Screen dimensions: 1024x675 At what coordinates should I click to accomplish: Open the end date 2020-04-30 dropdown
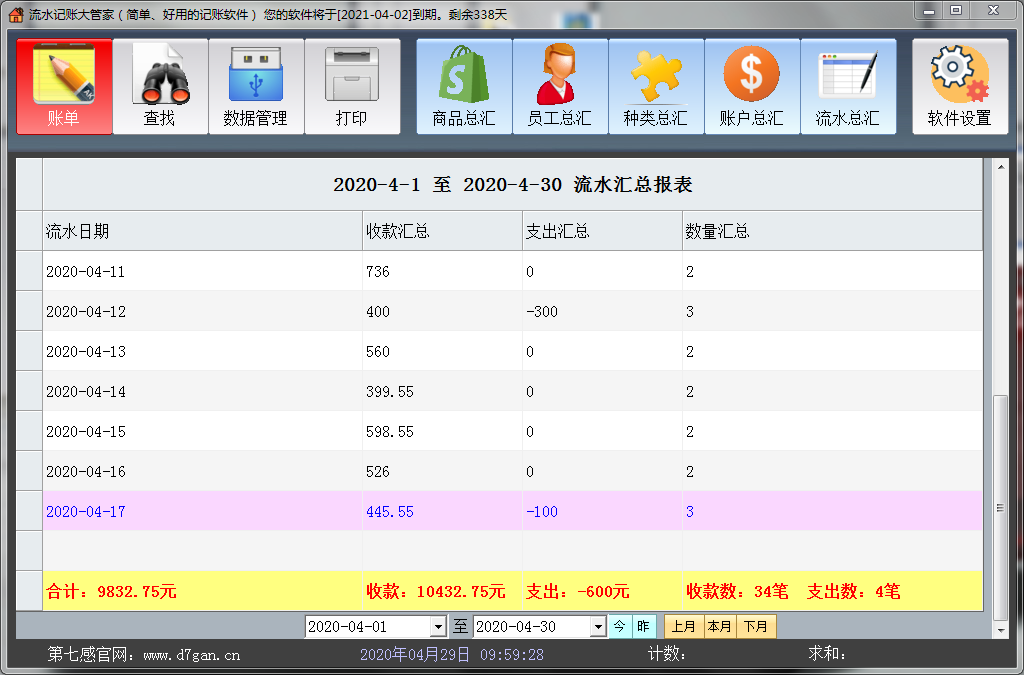click(597, 626)
